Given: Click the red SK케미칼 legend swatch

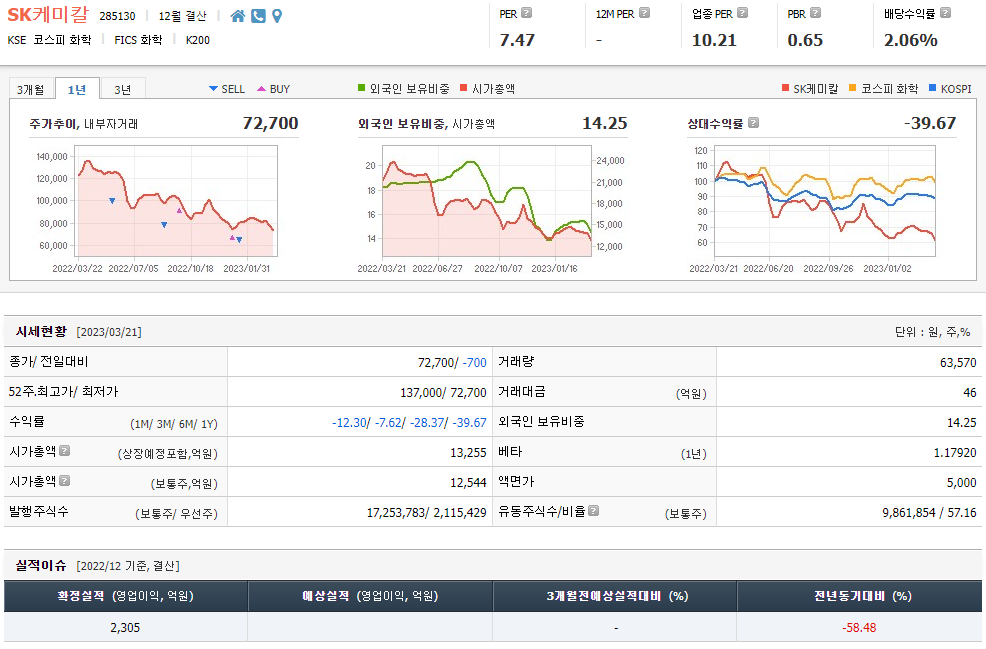Looking at the screenshot, I should point(785,88).
